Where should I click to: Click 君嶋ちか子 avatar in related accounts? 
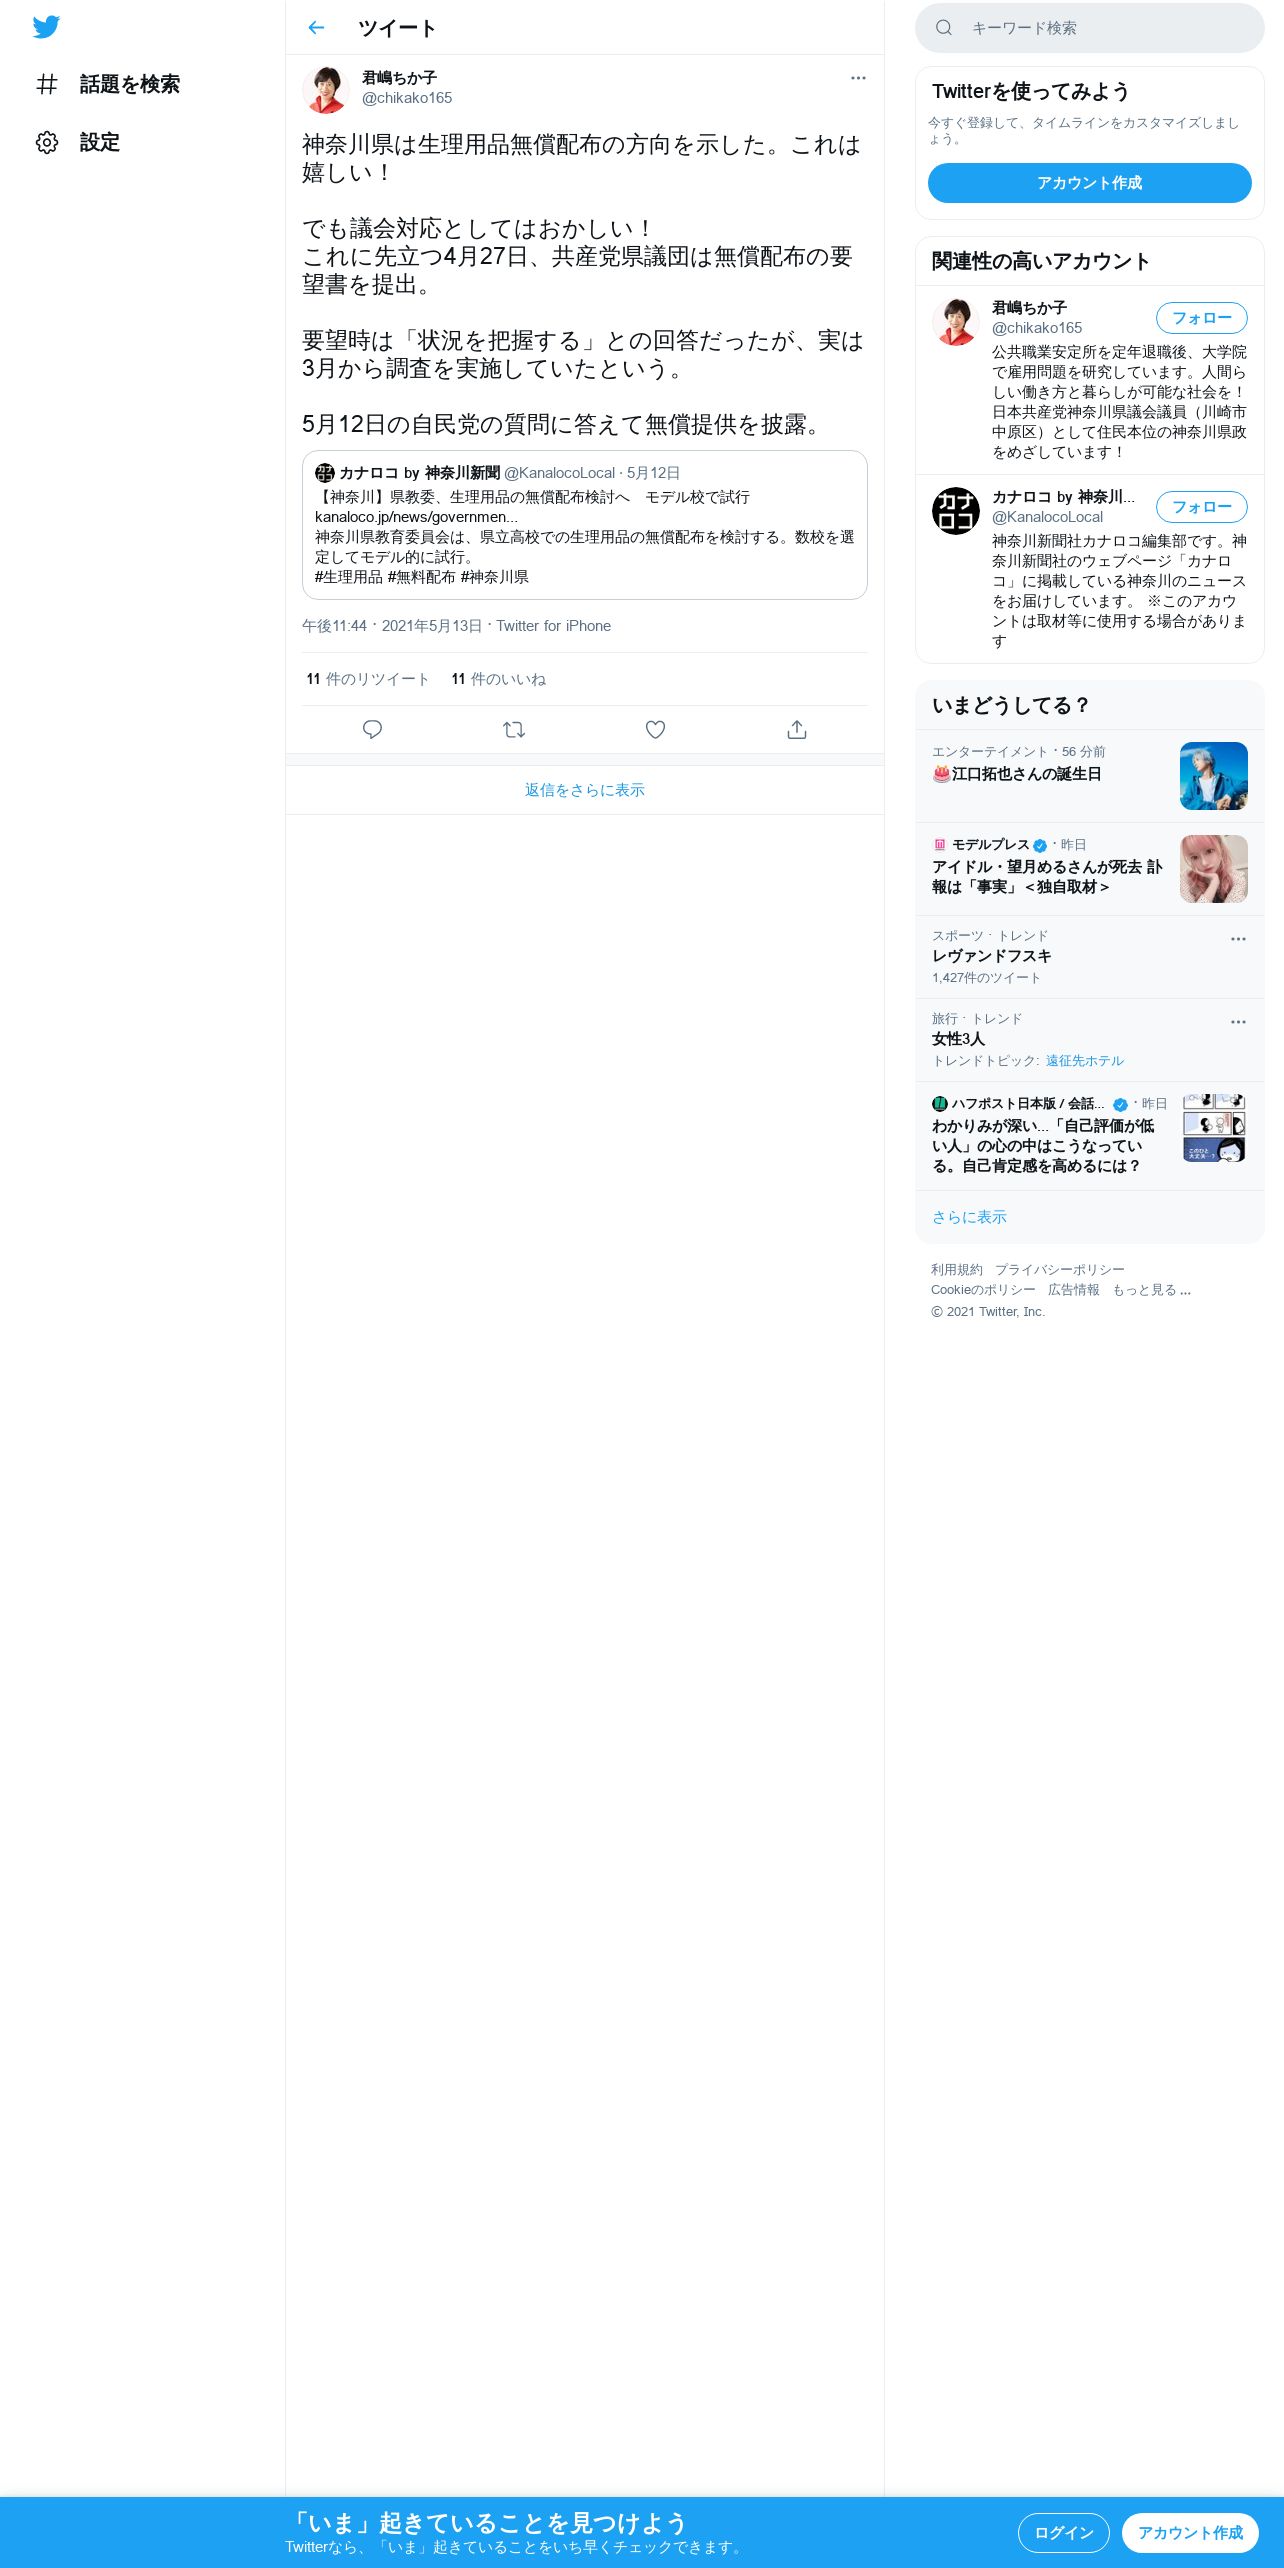(956, 322)
